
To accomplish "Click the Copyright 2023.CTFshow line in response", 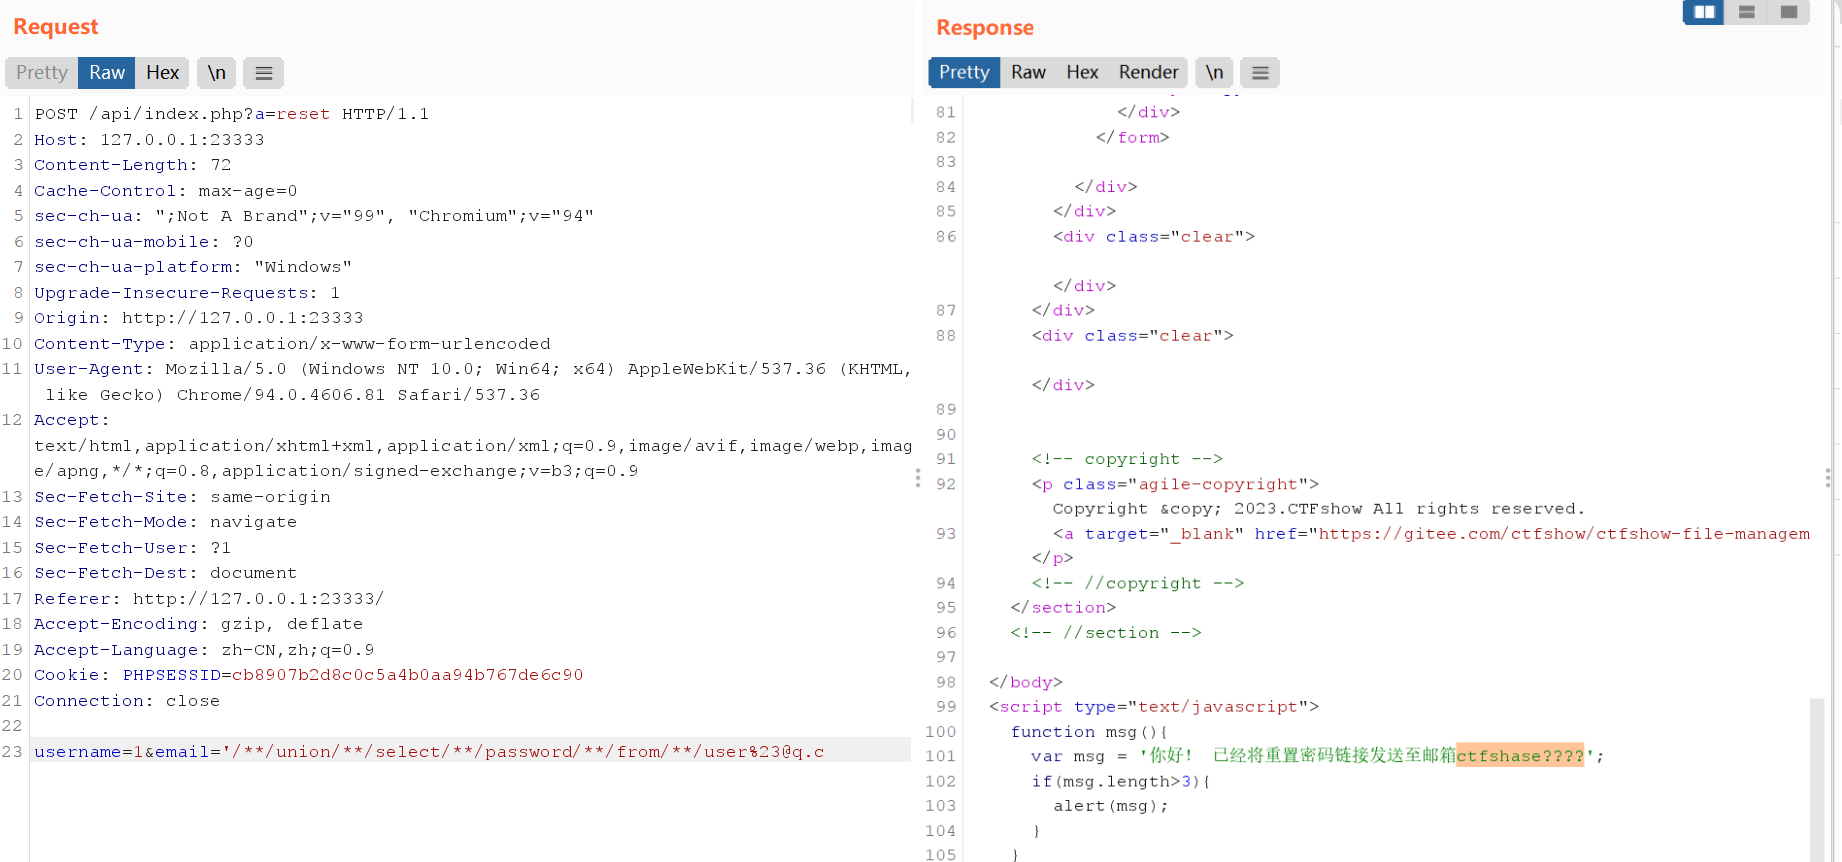I will (x=1318, y=509).
